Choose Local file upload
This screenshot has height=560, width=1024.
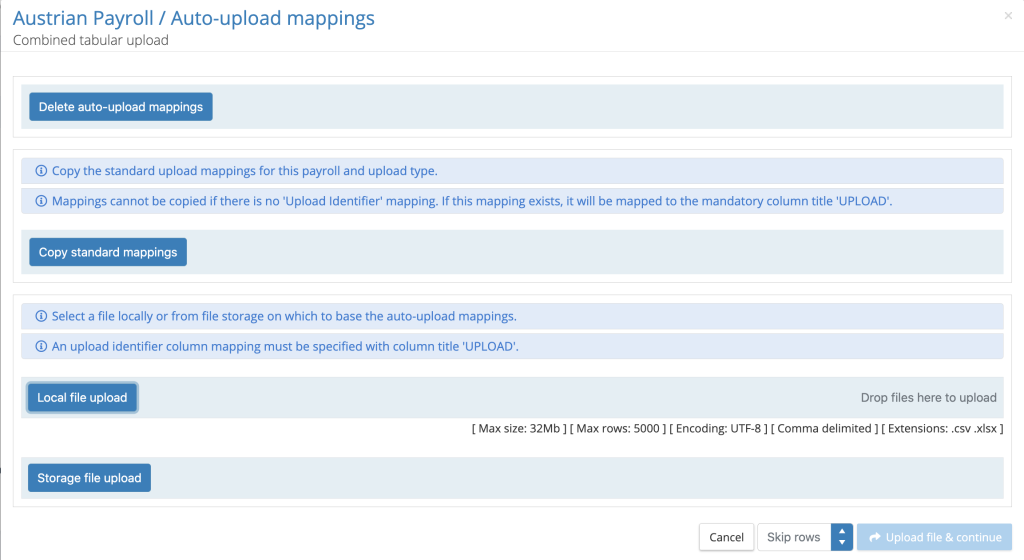(x=82, y=398)
